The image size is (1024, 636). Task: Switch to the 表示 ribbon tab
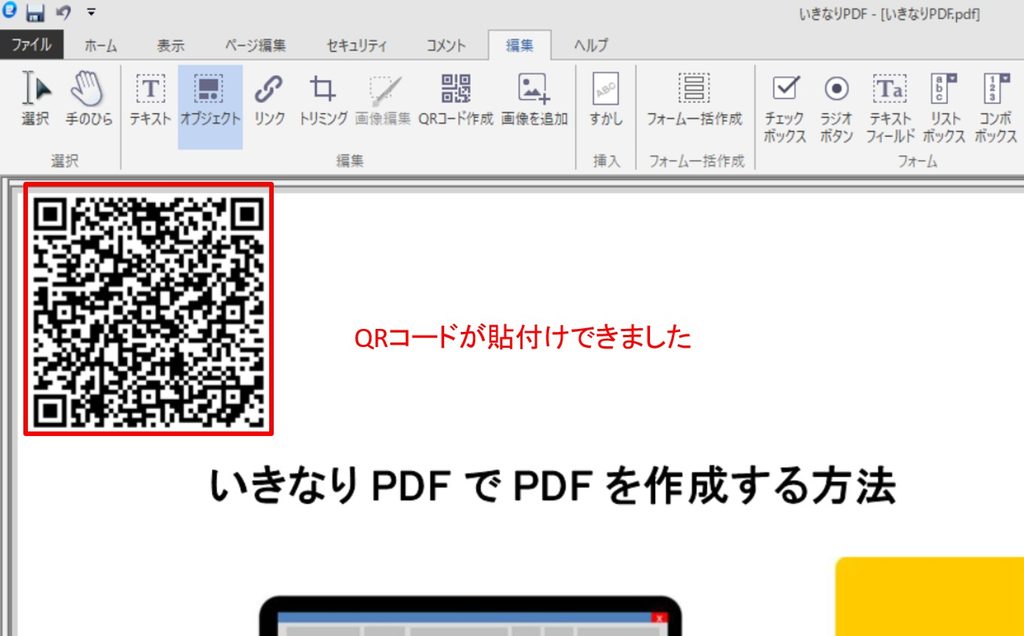(x=170, y=45)
